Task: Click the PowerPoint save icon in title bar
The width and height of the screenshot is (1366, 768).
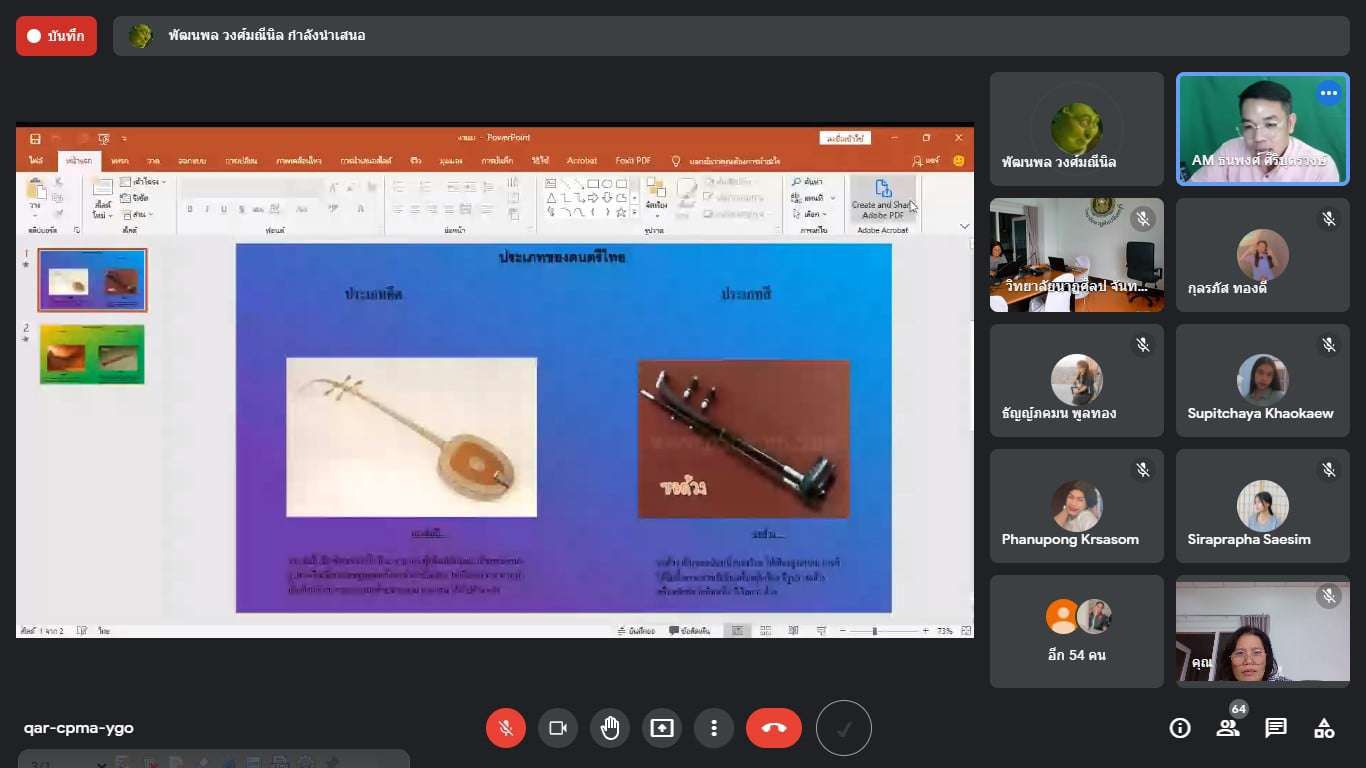Action: (35, 138)
